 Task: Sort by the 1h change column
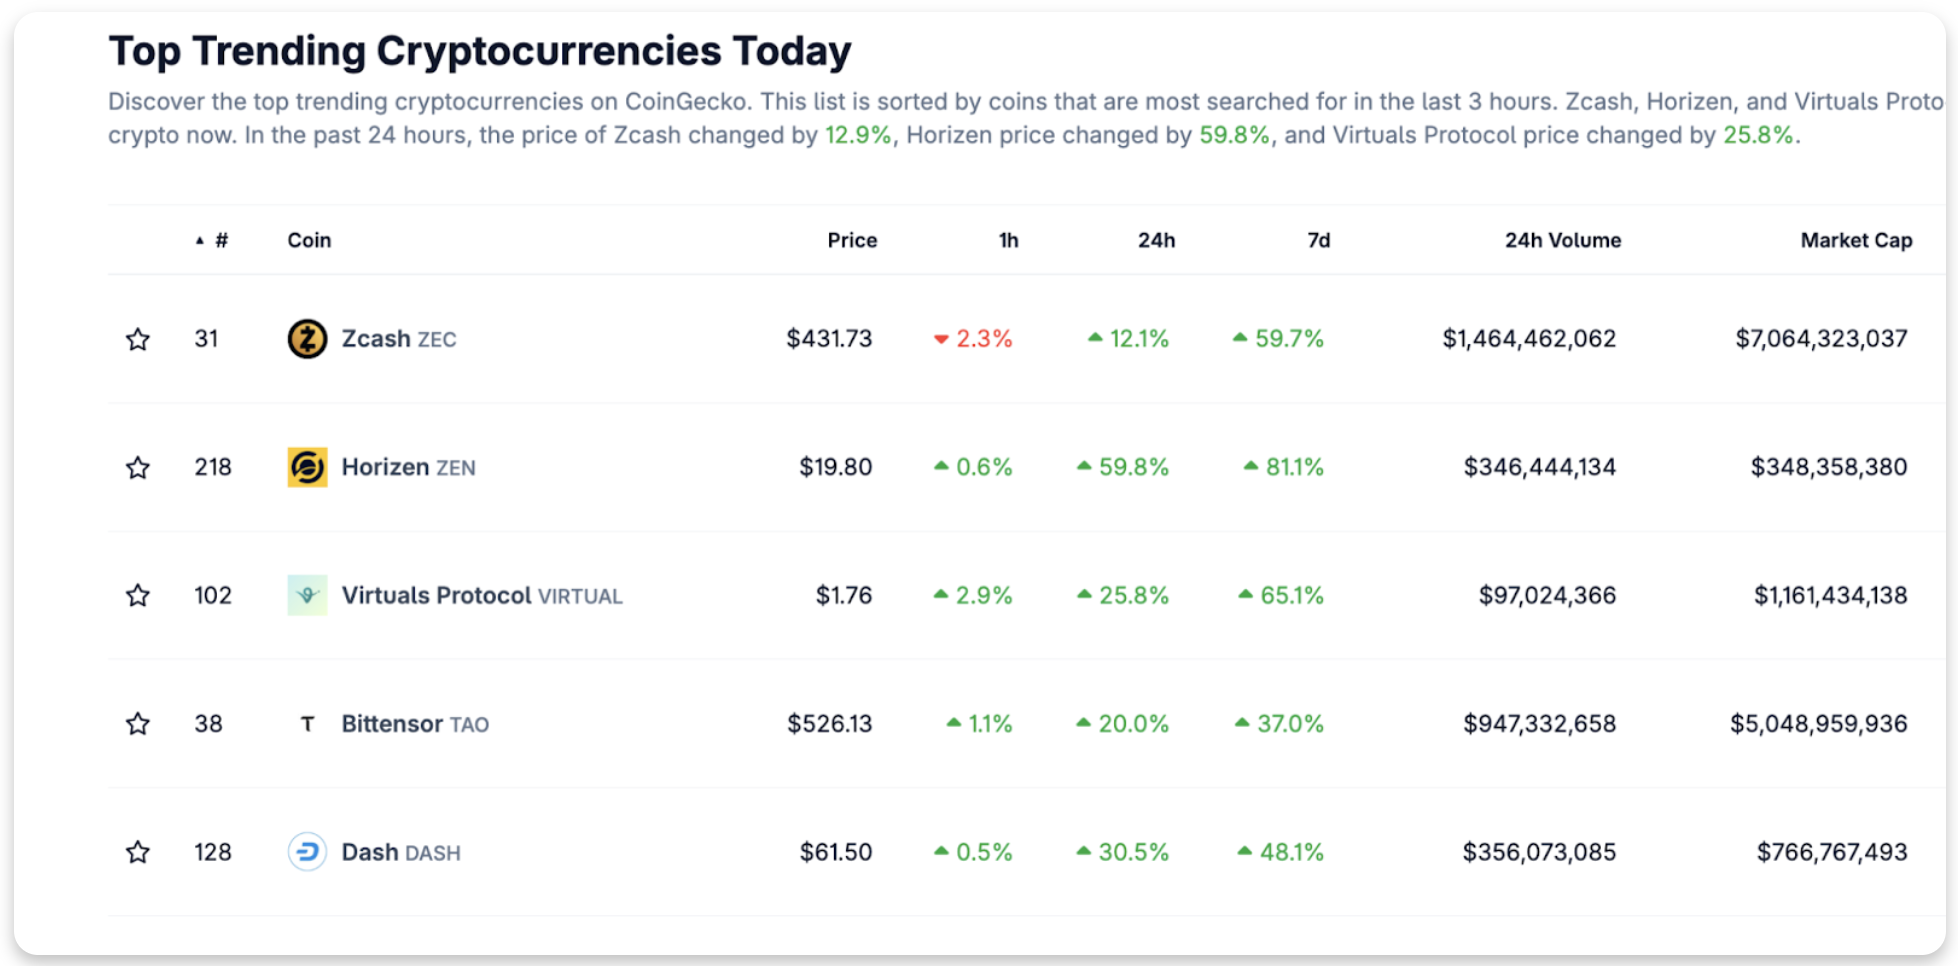1008,240
